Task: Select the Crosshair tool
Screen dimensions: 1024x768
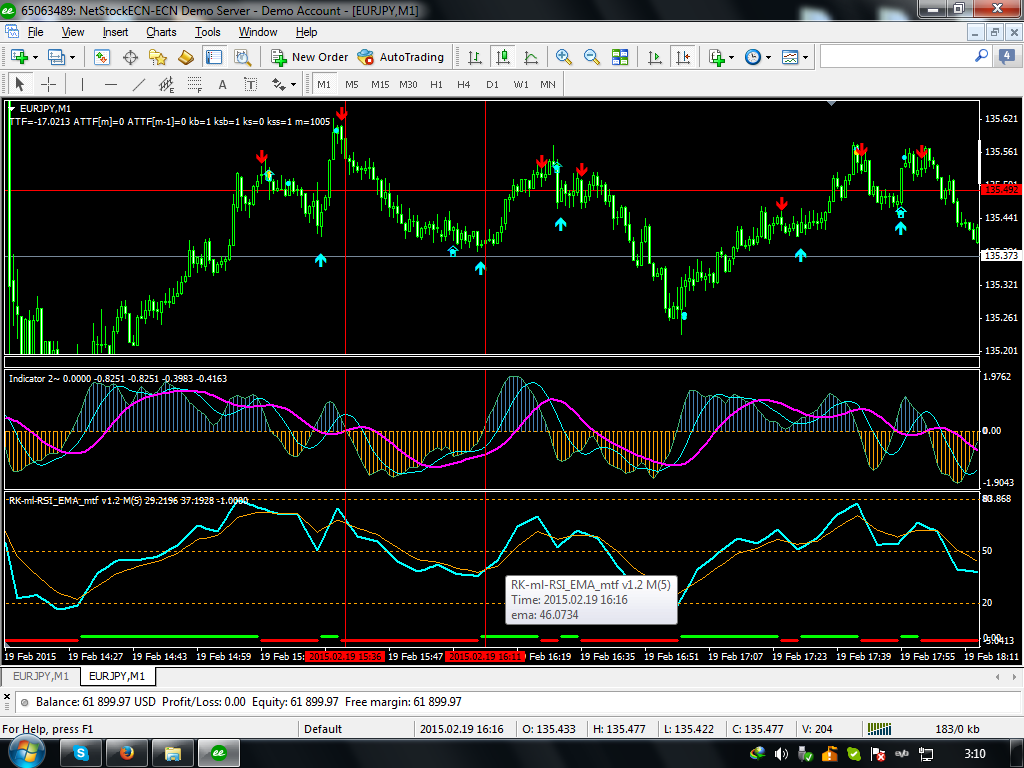Action: 47,84
